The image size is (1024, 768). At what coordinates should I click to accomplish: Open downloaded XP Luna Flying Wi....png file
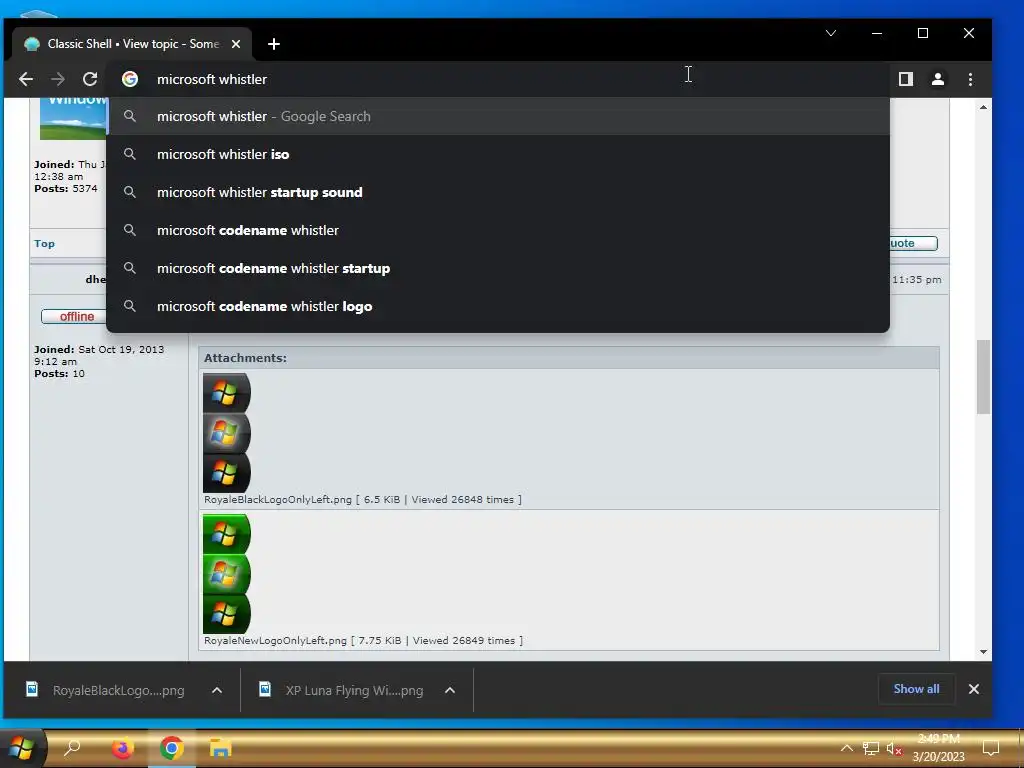pyautogui.click(x=342, y=690)
